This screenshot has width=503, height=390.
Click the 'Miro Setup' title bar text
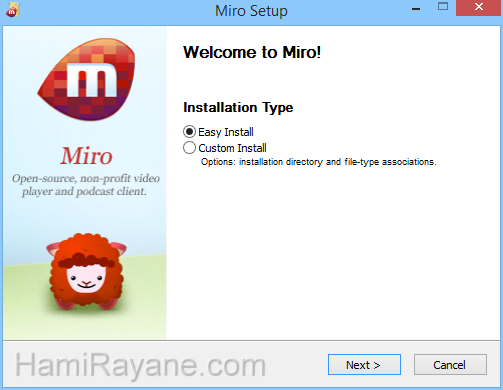click(251, 11)
